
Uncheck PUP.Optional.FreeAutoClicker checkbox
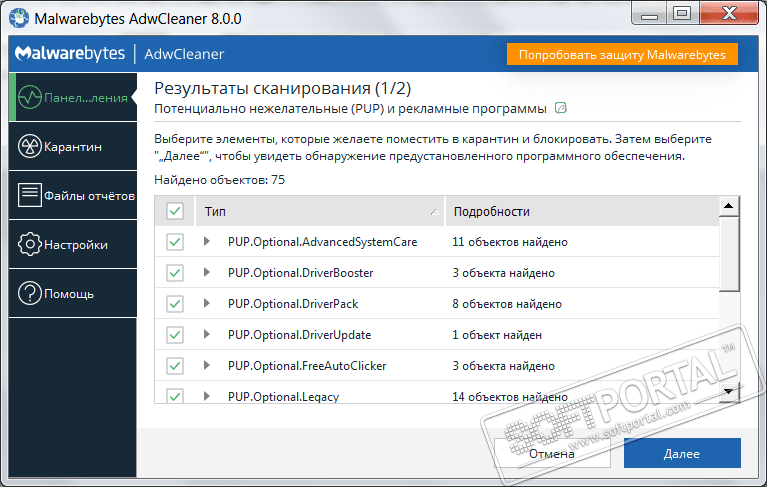(x=175, y=366)
